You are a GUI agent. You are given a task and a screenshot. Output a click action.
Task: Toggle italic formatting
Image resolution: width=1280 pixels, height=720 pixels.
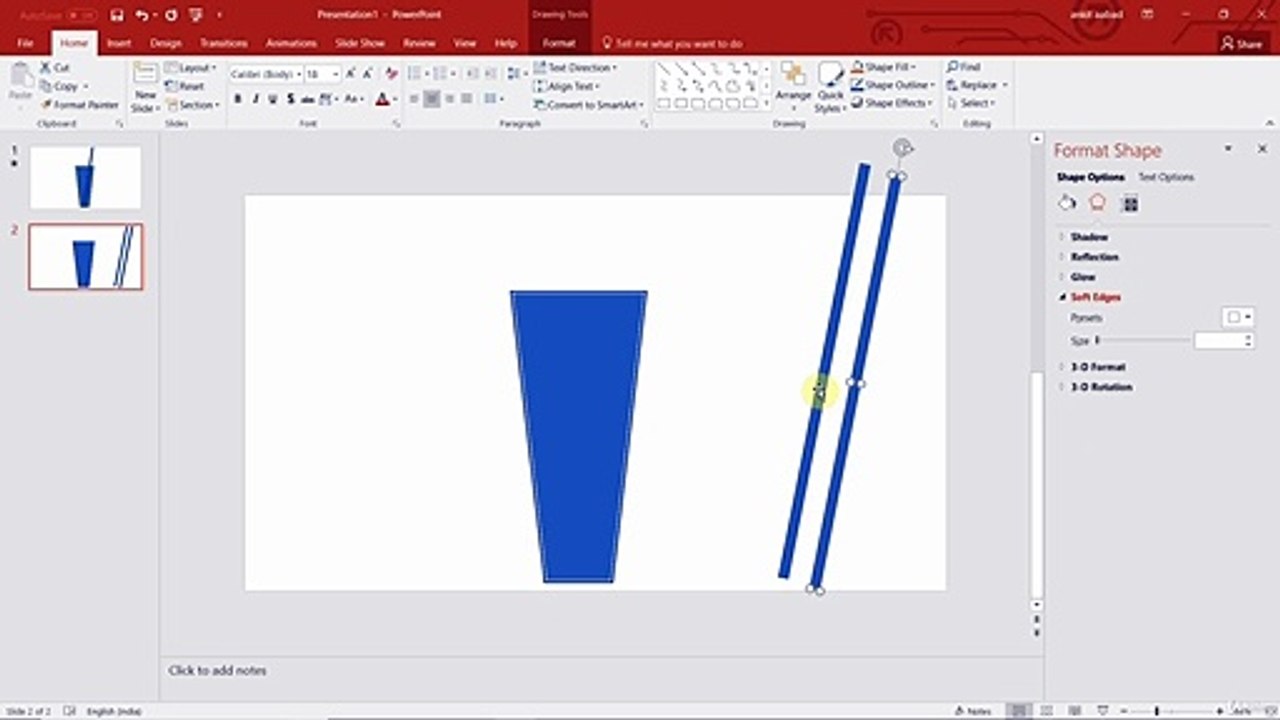click(x=255, y=99)
